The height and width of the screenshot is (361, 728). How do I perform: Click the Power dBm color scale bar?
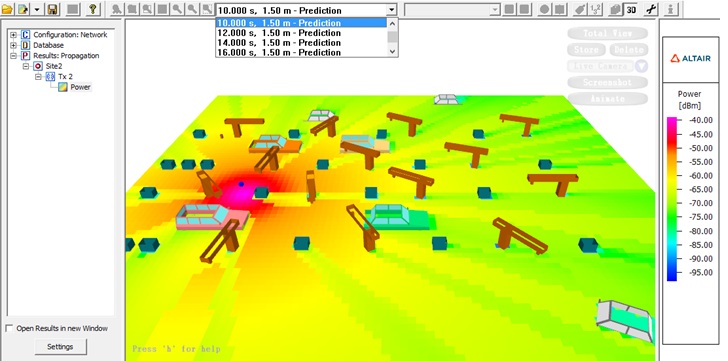(x=672, y=199)
